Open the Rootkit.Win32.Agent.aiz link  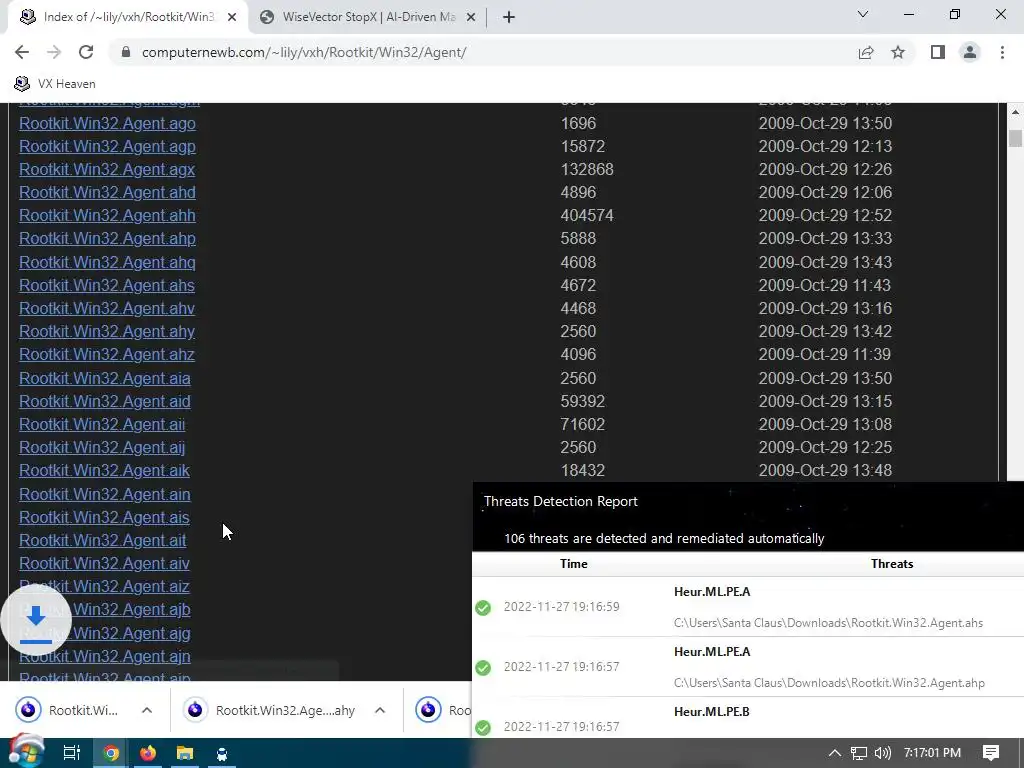coord(104,586)
